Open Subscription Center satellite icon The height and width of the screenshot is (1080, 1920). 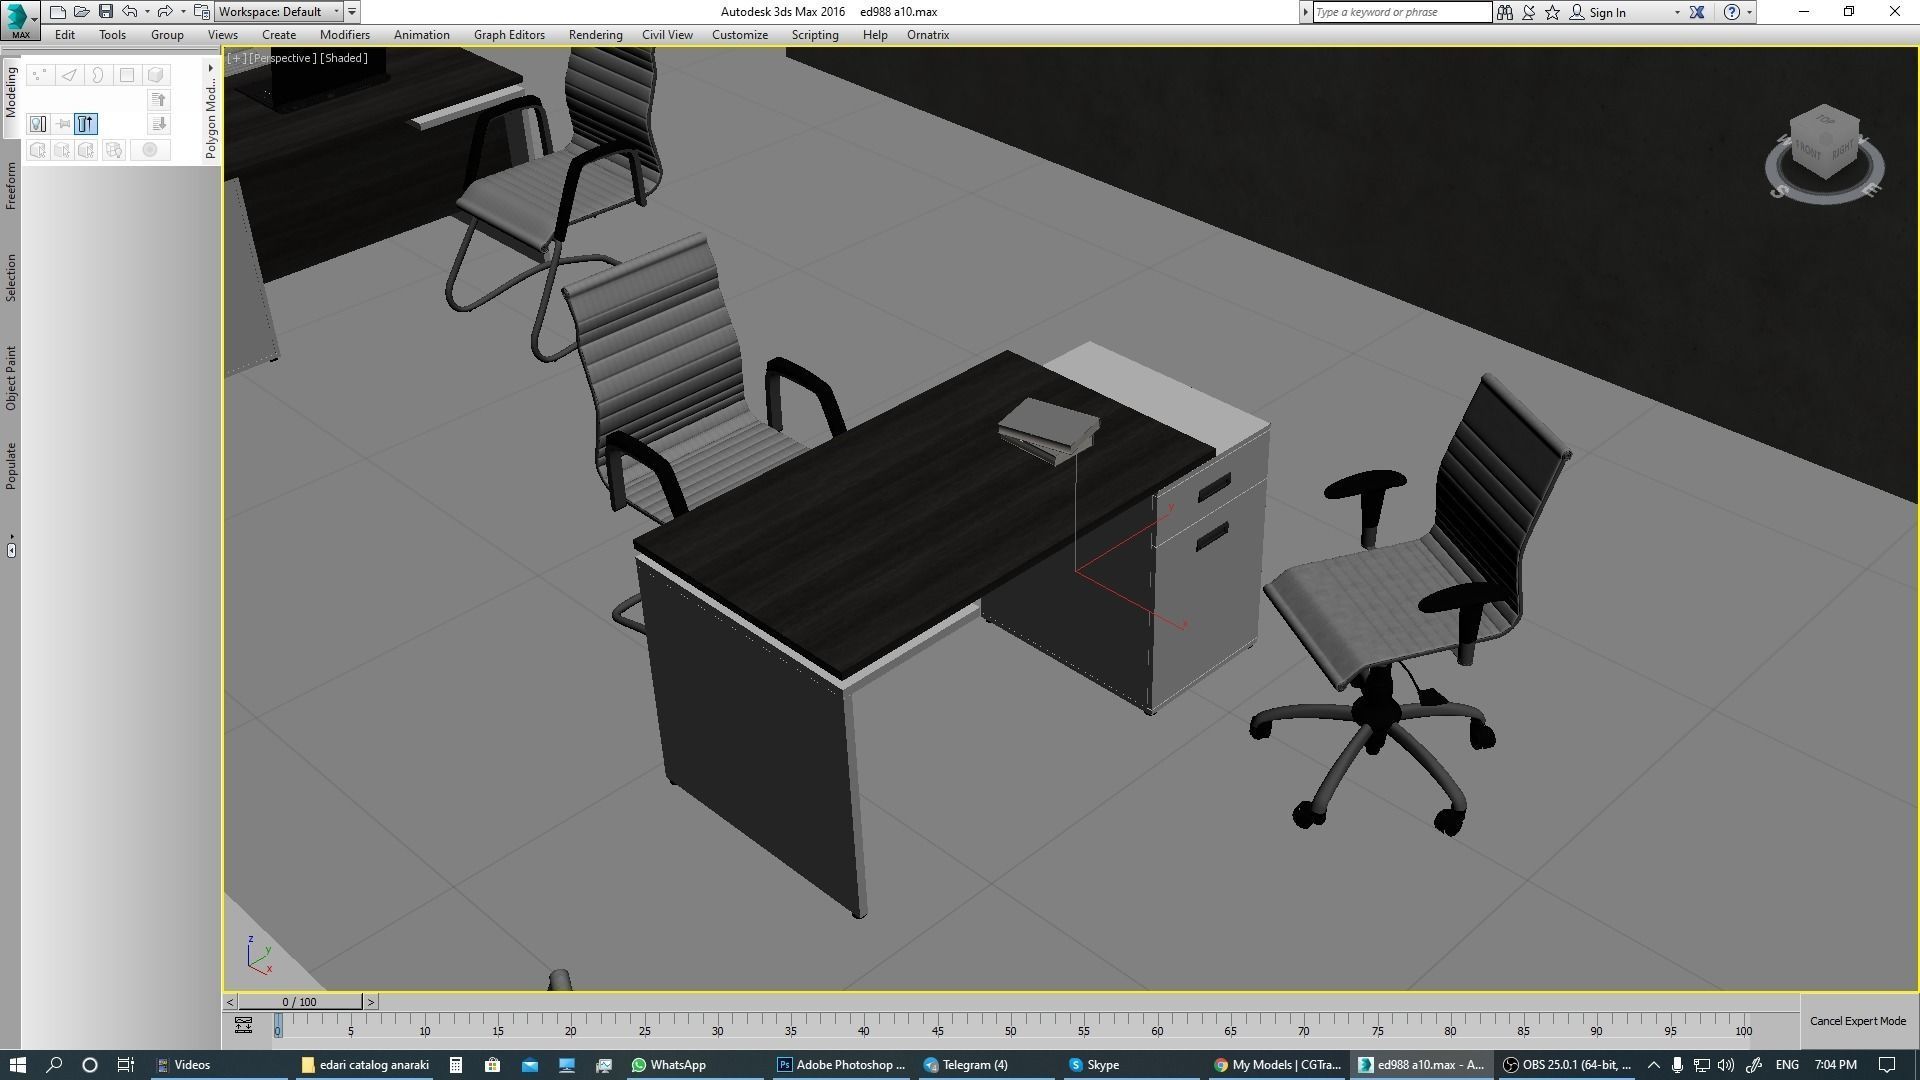[x=1529, y=12]
